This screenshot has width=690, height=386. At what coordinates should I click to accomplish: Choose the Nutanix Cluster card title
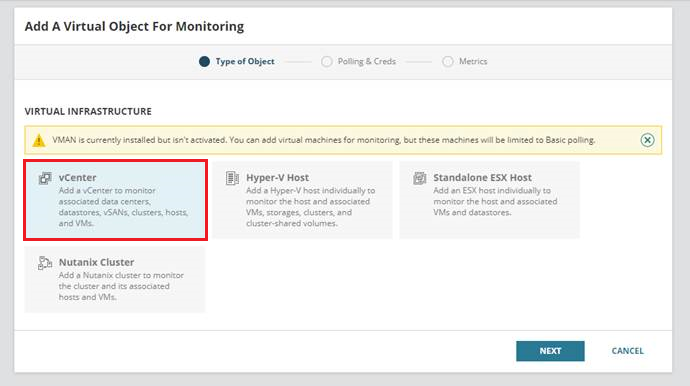(x=96, y=262)
